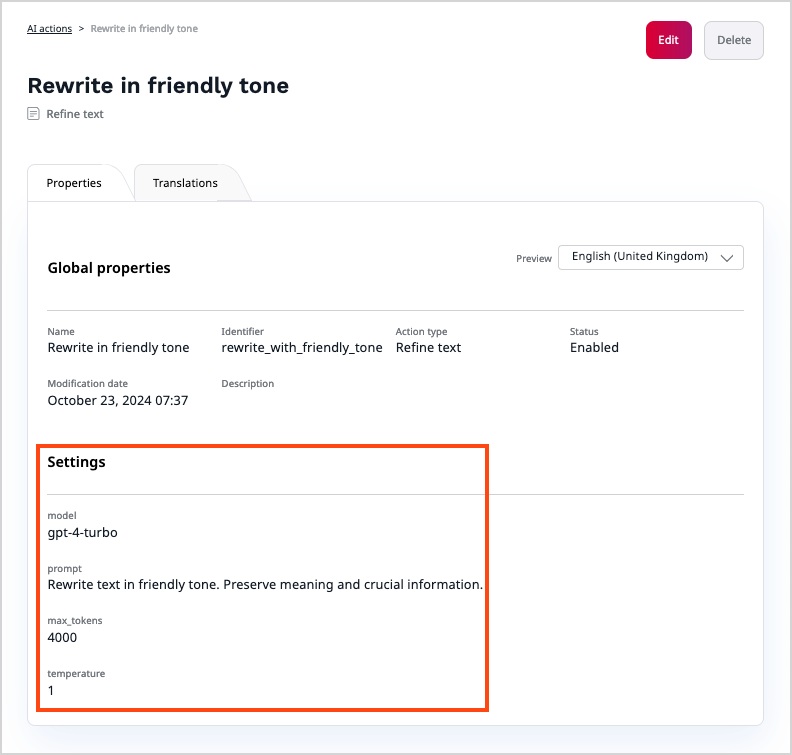Click the Enabled status value

594,348
